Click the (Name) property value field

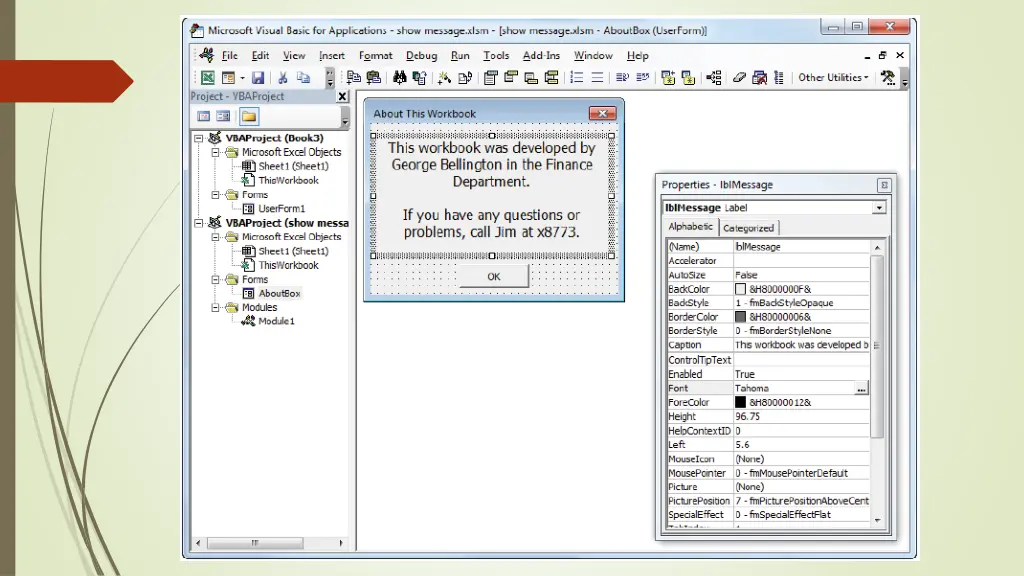[x=801, y=247]
